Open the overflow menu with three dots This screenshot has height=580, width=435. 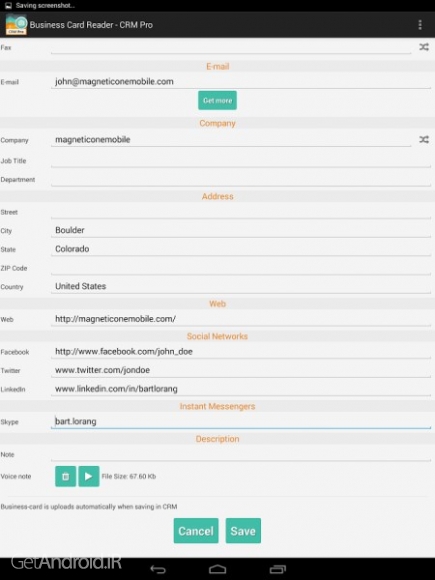(x=420, y=25)
